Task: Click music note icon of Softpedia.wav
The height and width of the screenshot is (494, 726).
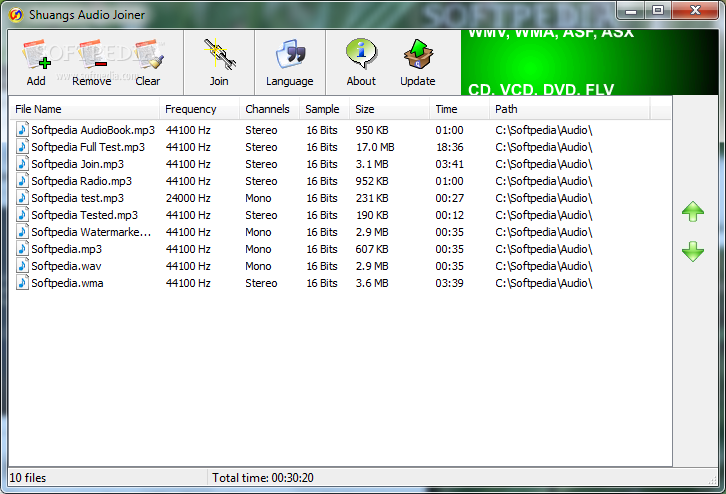Action: 22,266
